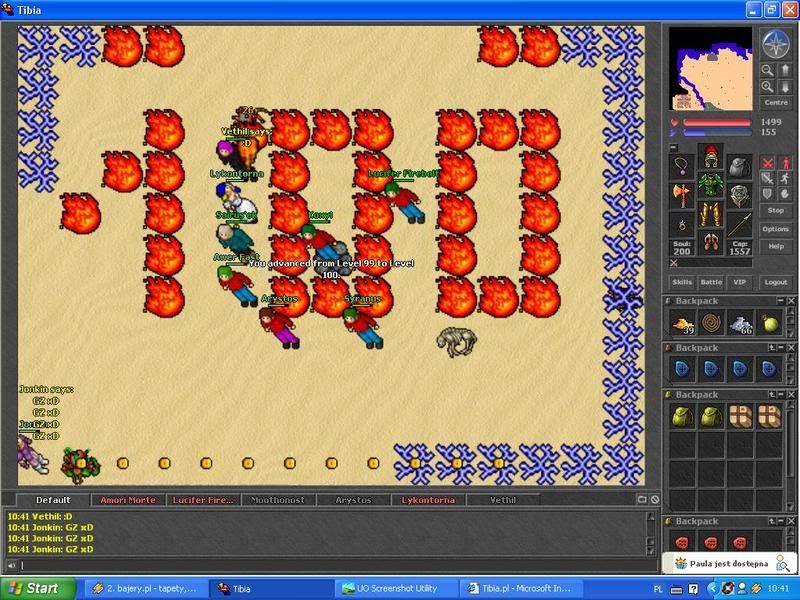
Task: Open the Paula jest dostępna notification
Action: 731,563
